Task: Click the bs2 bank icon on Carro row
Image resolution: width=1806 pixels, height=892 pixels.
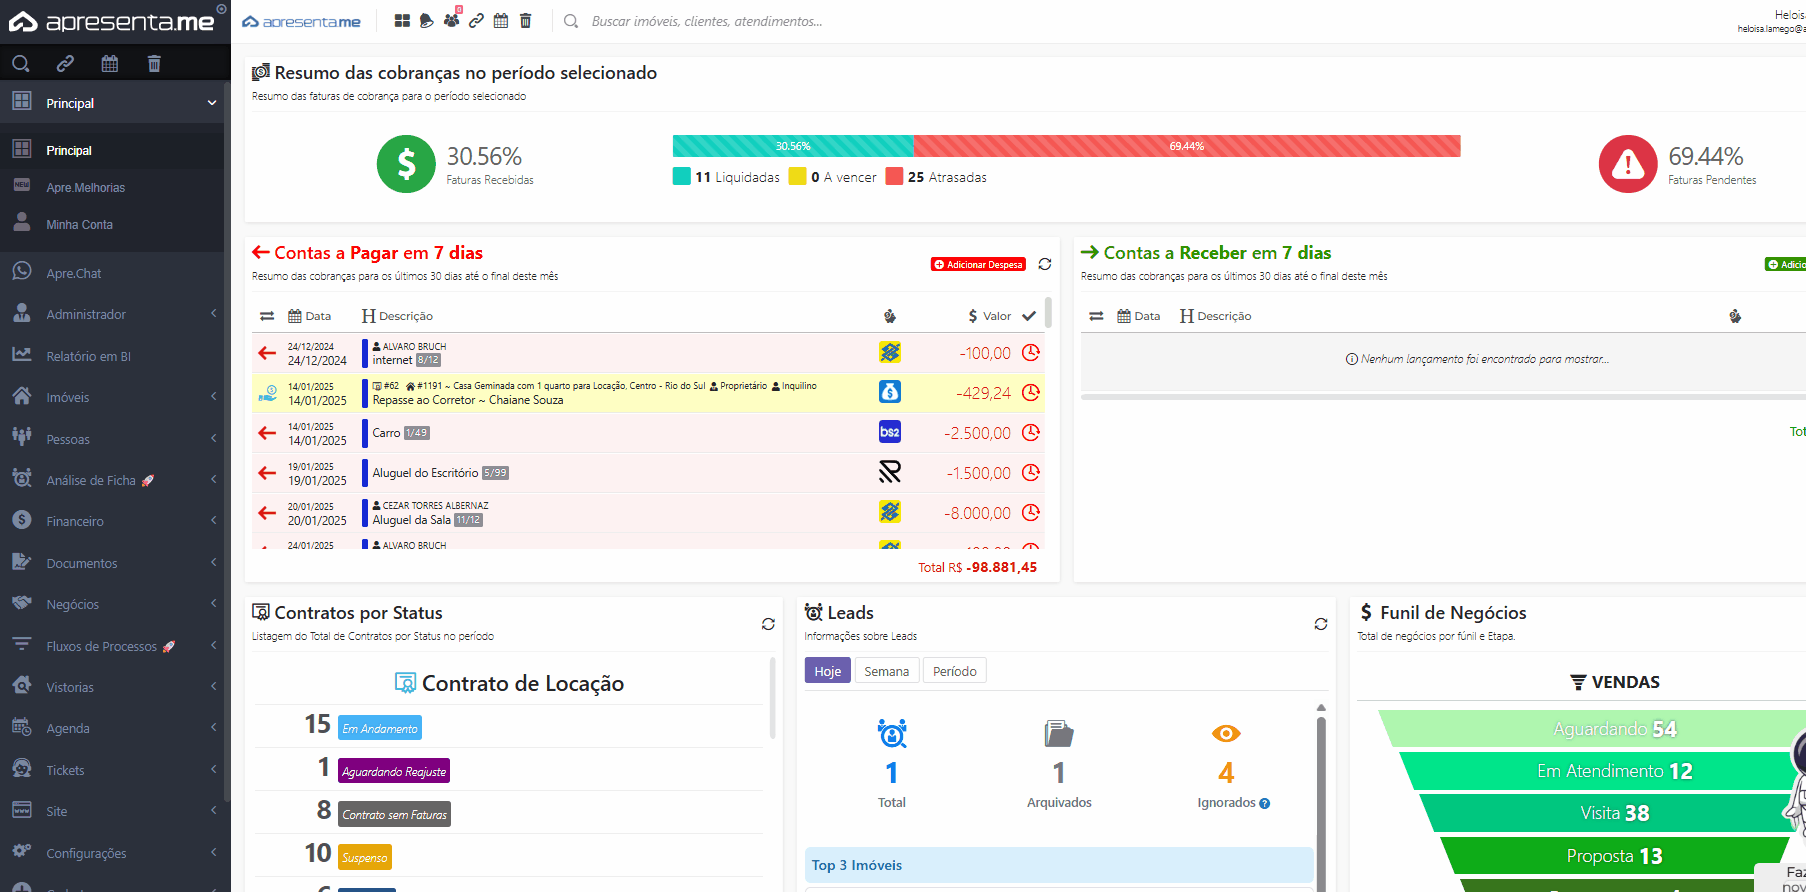Action: tap(889, 432)
